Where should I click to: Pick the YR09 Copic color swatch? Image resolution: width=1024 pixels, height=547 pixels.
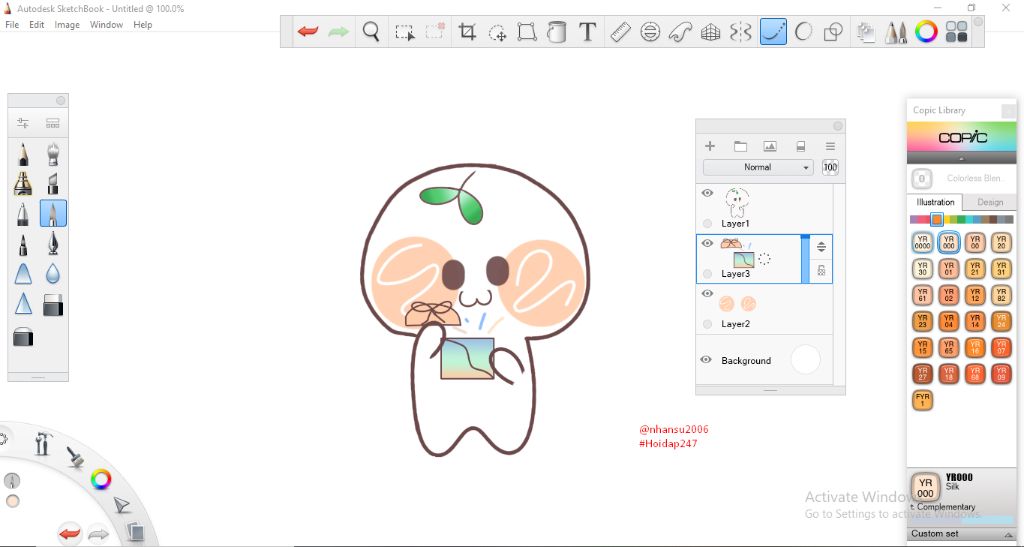(1001, 373)
